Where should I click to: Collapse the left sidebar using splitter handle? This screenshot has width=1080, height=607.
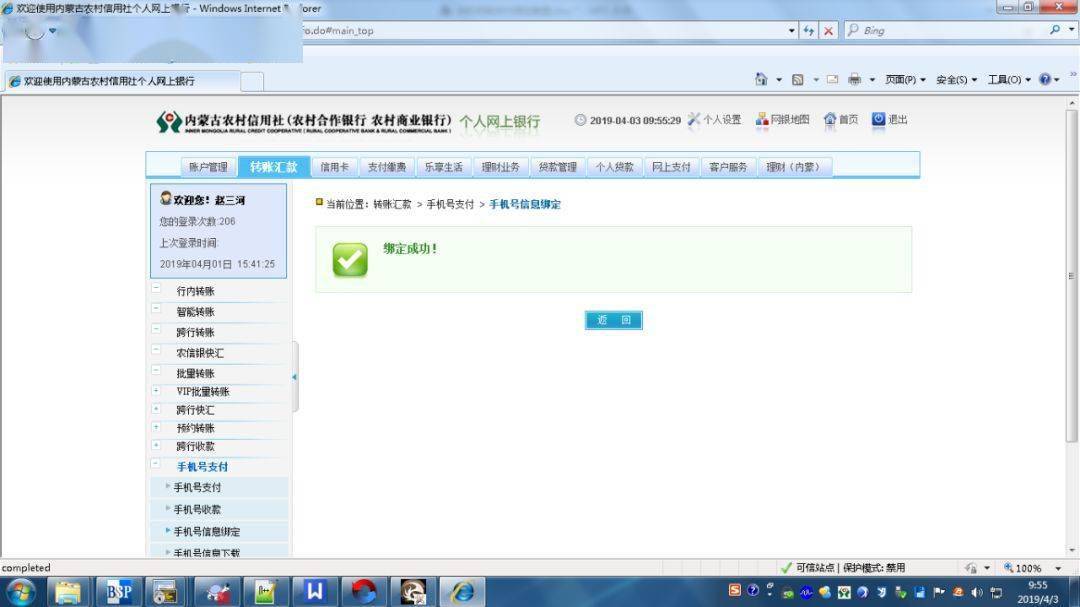[294, 377]
